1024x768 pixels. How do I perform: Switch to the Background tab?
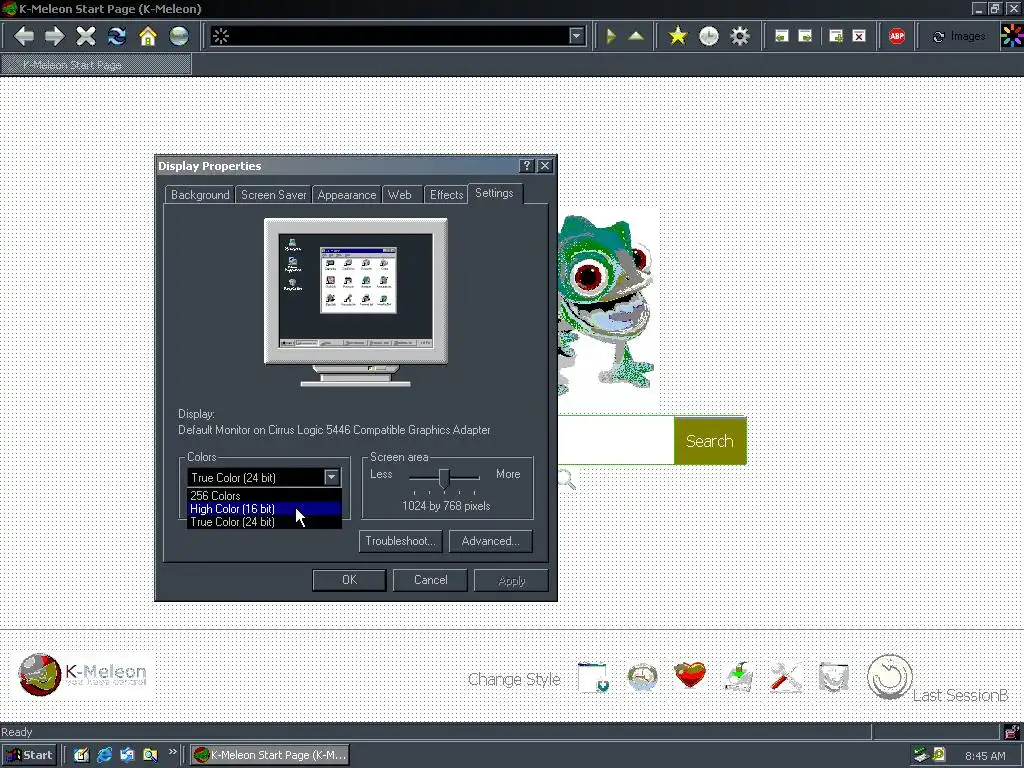click(x=200, y=195)
